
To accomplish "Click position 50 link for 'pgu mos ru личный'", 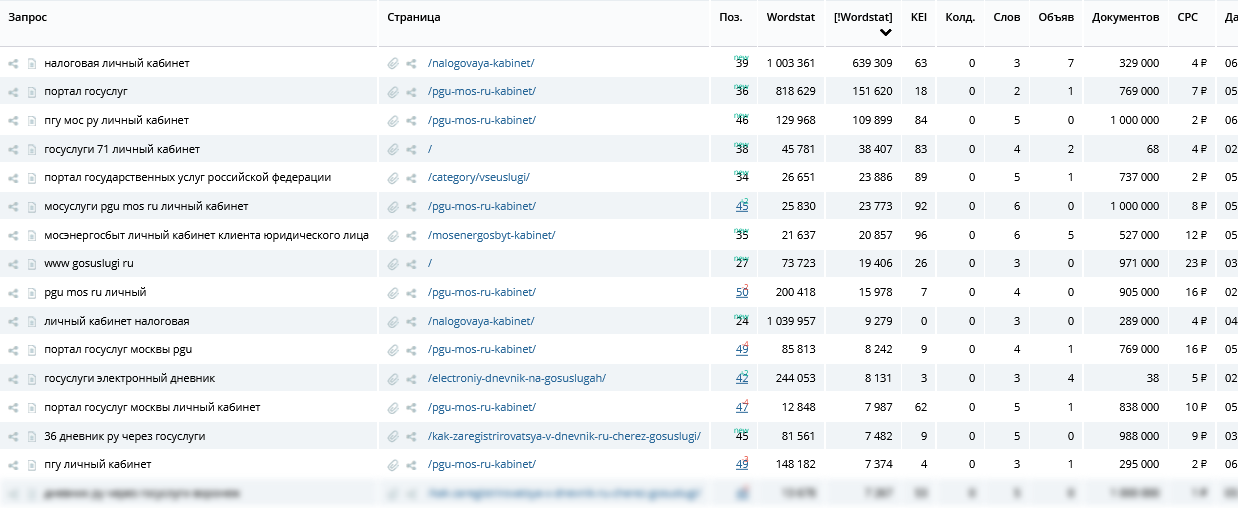I will click(741, 293).
